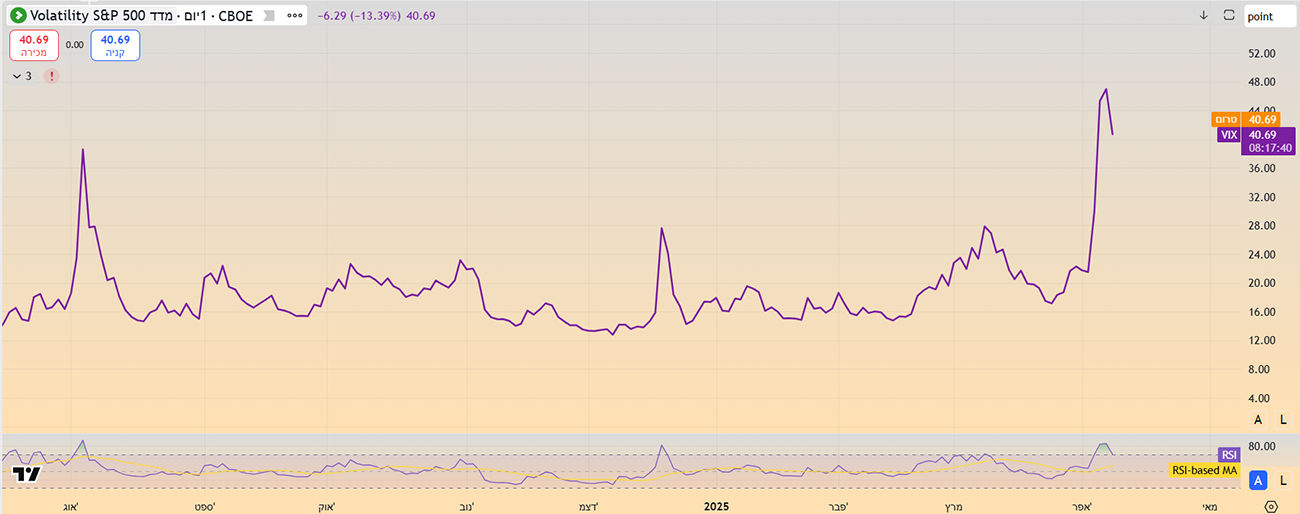Click the yellow RSI-based MA label

point(1203,469)
